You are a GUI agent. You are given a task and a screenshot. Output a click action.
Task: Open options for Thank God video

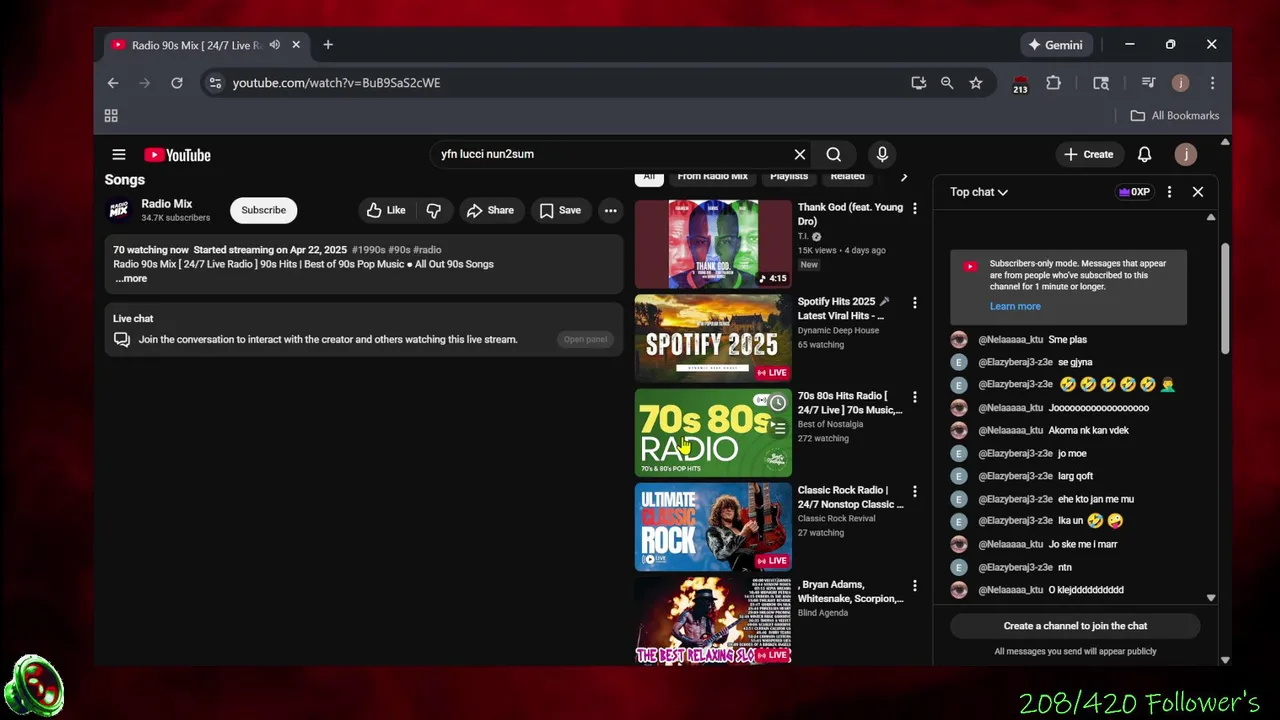914,209
